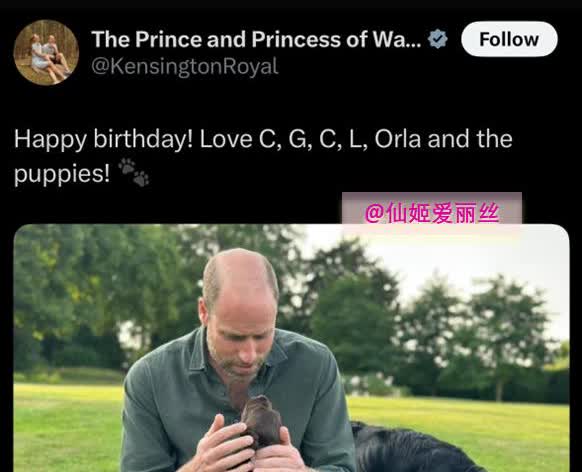Open the @KensingtonRoyal handle link
This screenshot has height=472, width=582.
click(x=184, y=67)
